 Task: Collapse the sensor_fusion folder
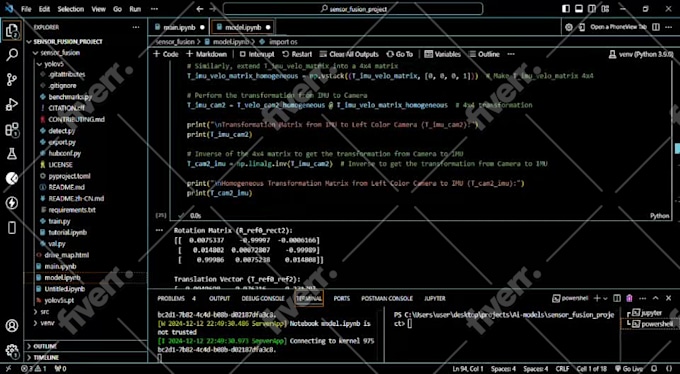point(60,53)
